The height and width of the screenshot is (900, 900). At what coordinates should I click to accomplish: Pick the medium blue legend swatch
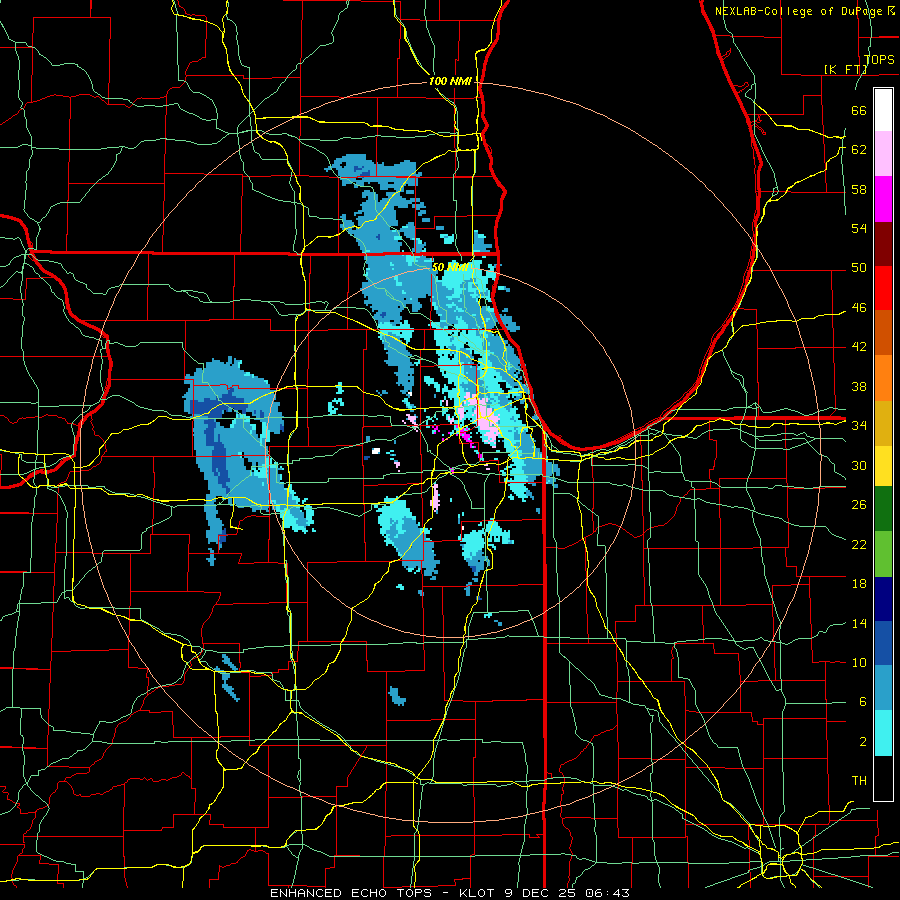click(x=883, y=643)
